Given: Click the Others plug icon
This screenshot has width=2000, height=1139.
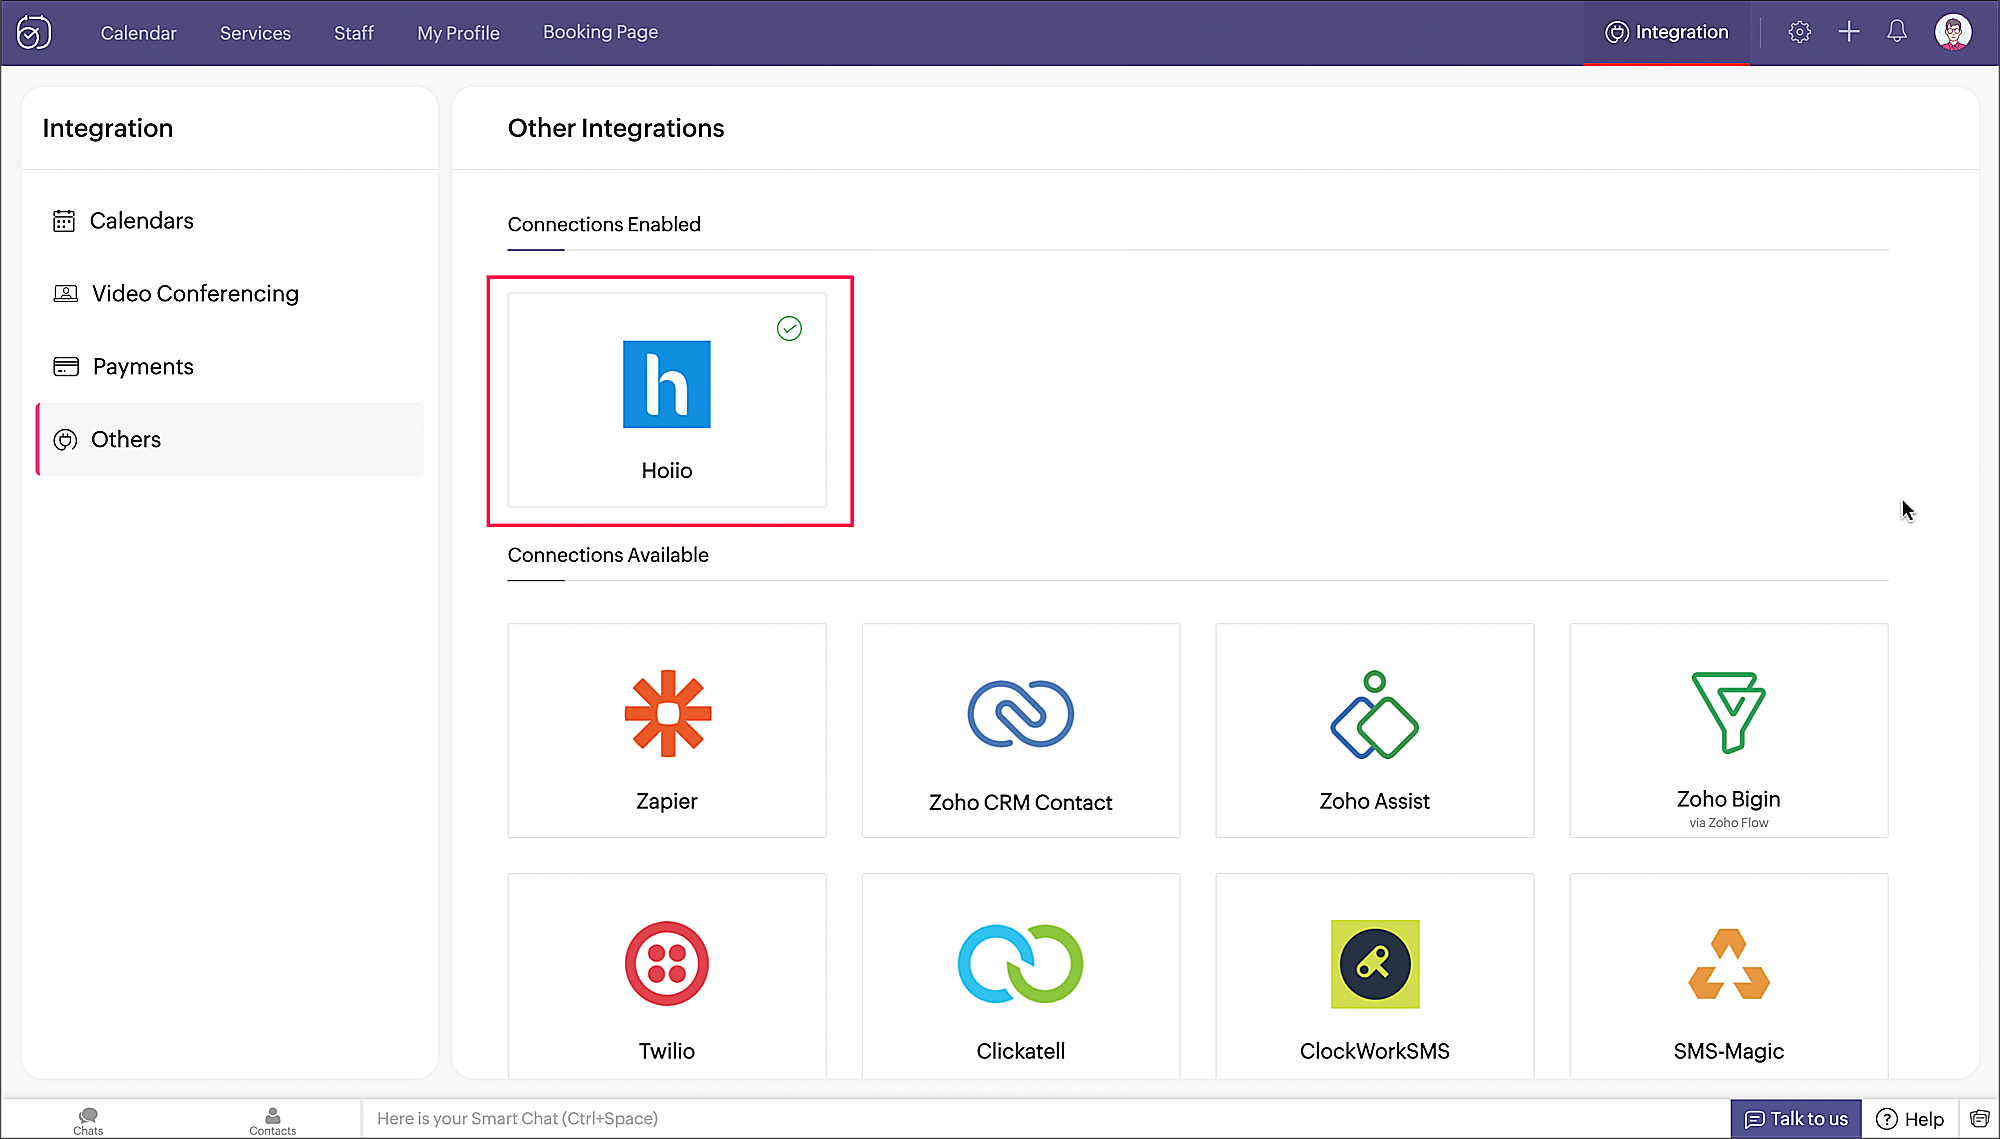Looking at the screenshot, I should click(65, 440).
